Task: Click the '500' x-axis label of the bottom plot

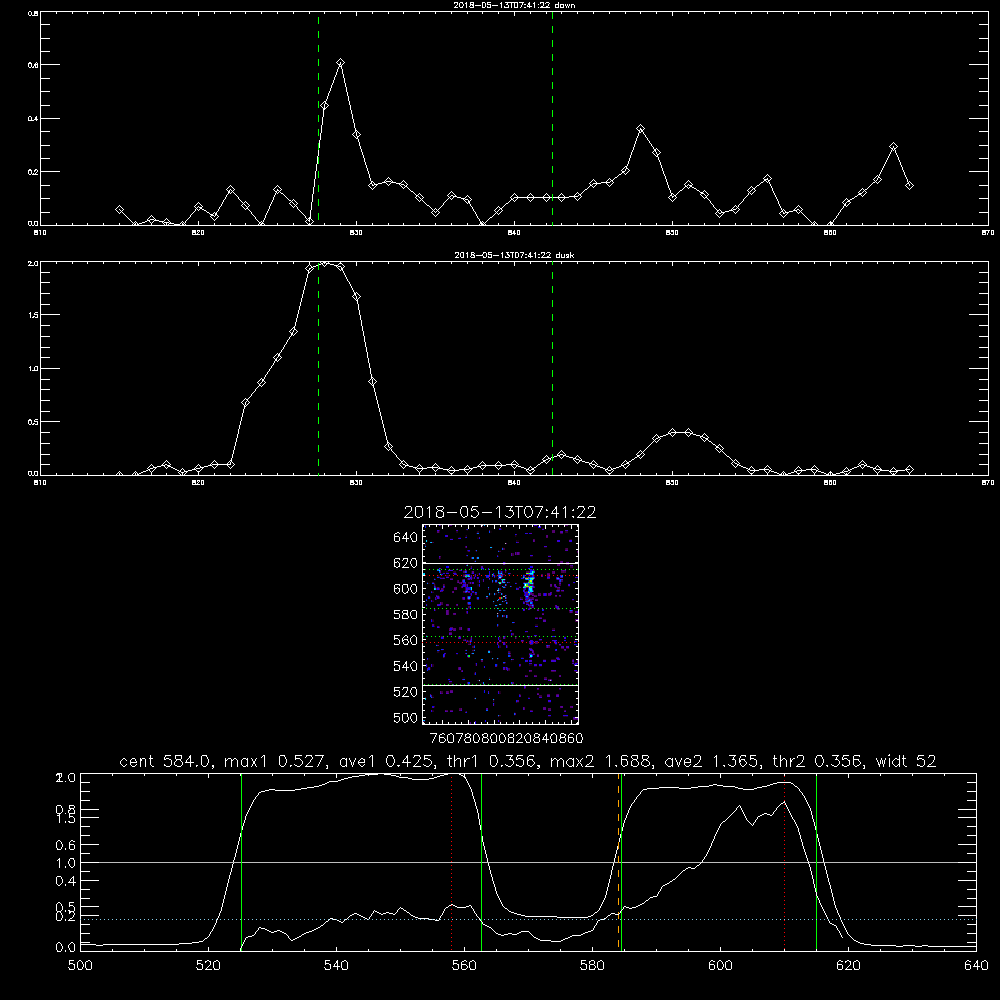Action: 80,966
